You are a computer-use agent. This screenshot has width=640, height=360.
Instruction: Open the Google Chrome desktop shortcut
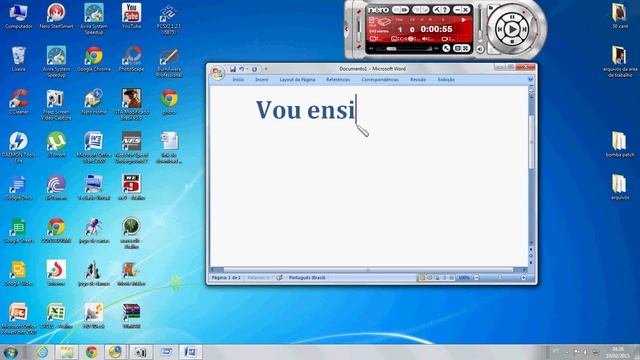pyautogui.click(x=94, y=60)
